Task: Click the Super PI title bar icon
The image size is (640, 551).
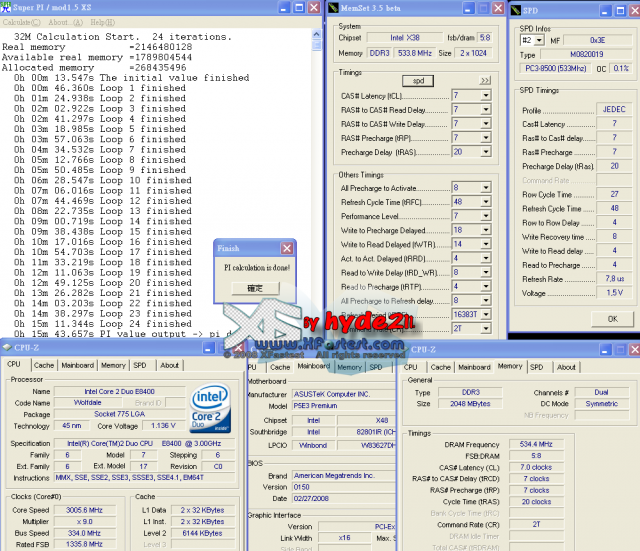Action: point(6,7)
